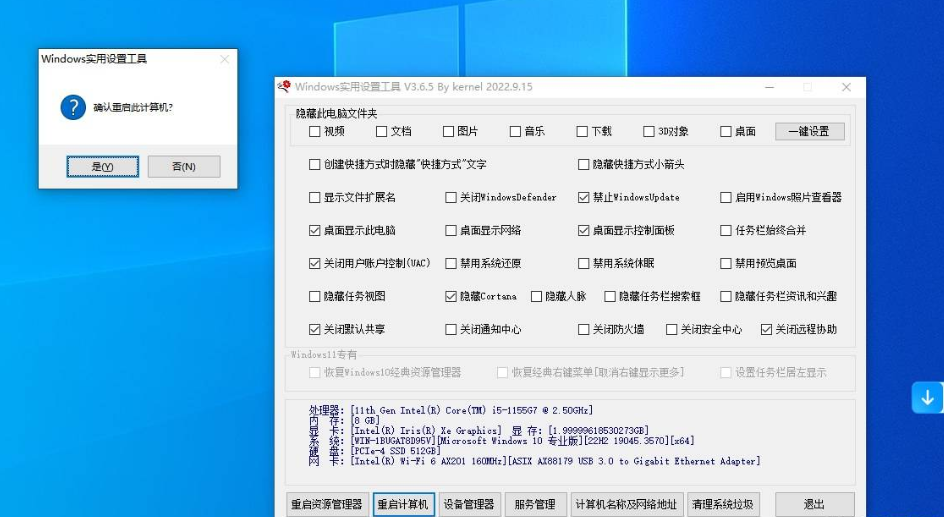This screenshot has height=517, width=944.
Task: Click the blue down-arrow button at right edge
Action: (927, 397)
